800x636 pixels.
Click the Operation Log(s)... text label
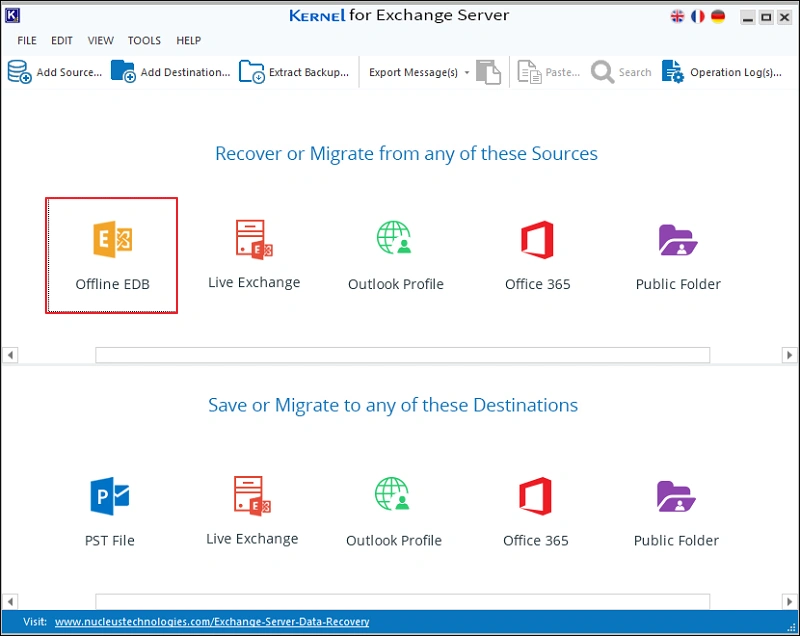click(736, 72)
